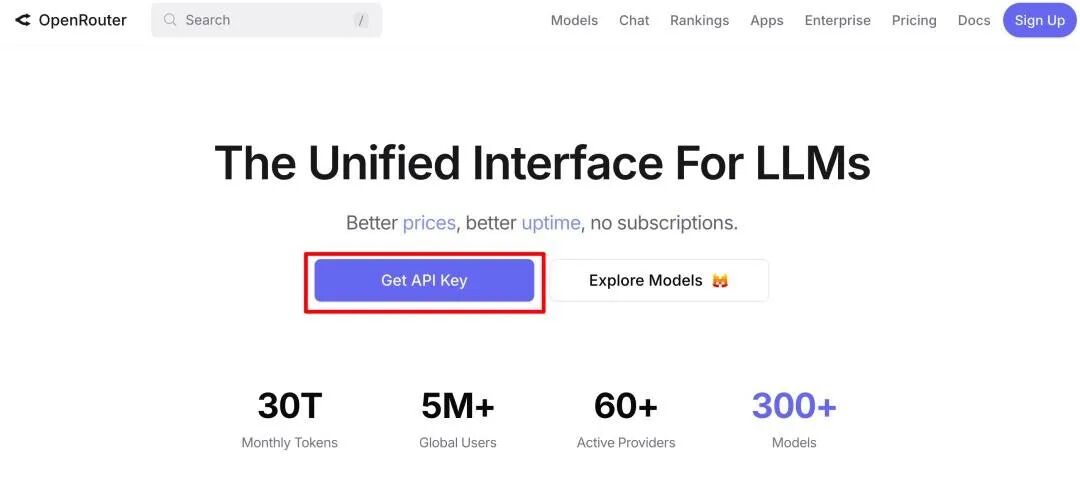Follow the 'prices' hyperlink in tagline
The width and height of the screenshot is (1080, 482).
[x=429, y=223]
